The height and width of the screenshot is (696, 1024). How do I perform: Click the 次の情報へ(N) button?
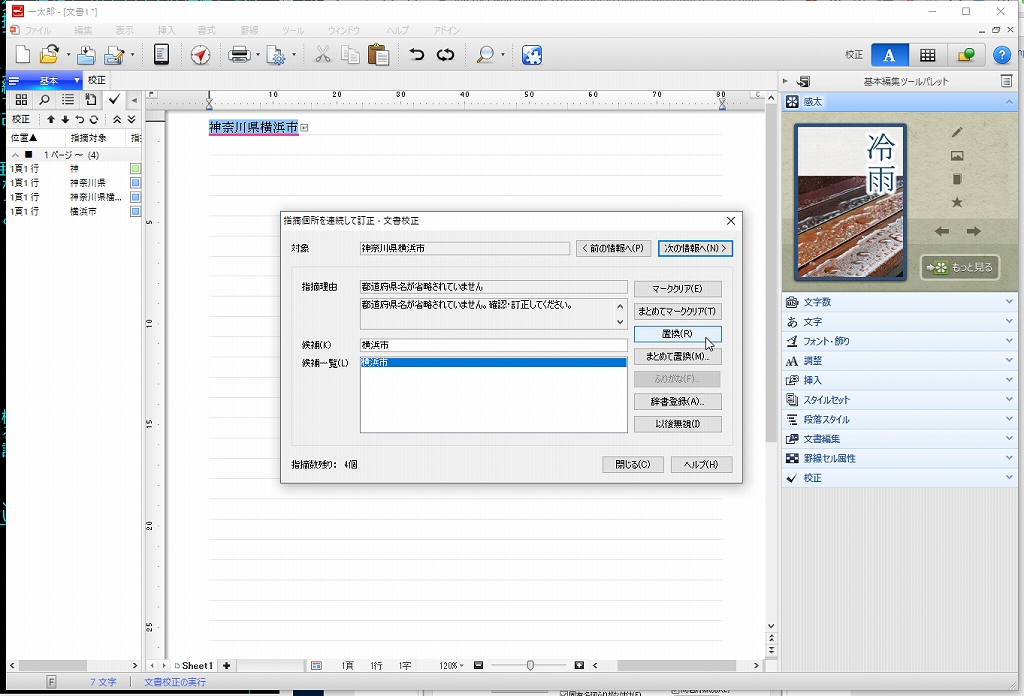(x=695, y=248)
